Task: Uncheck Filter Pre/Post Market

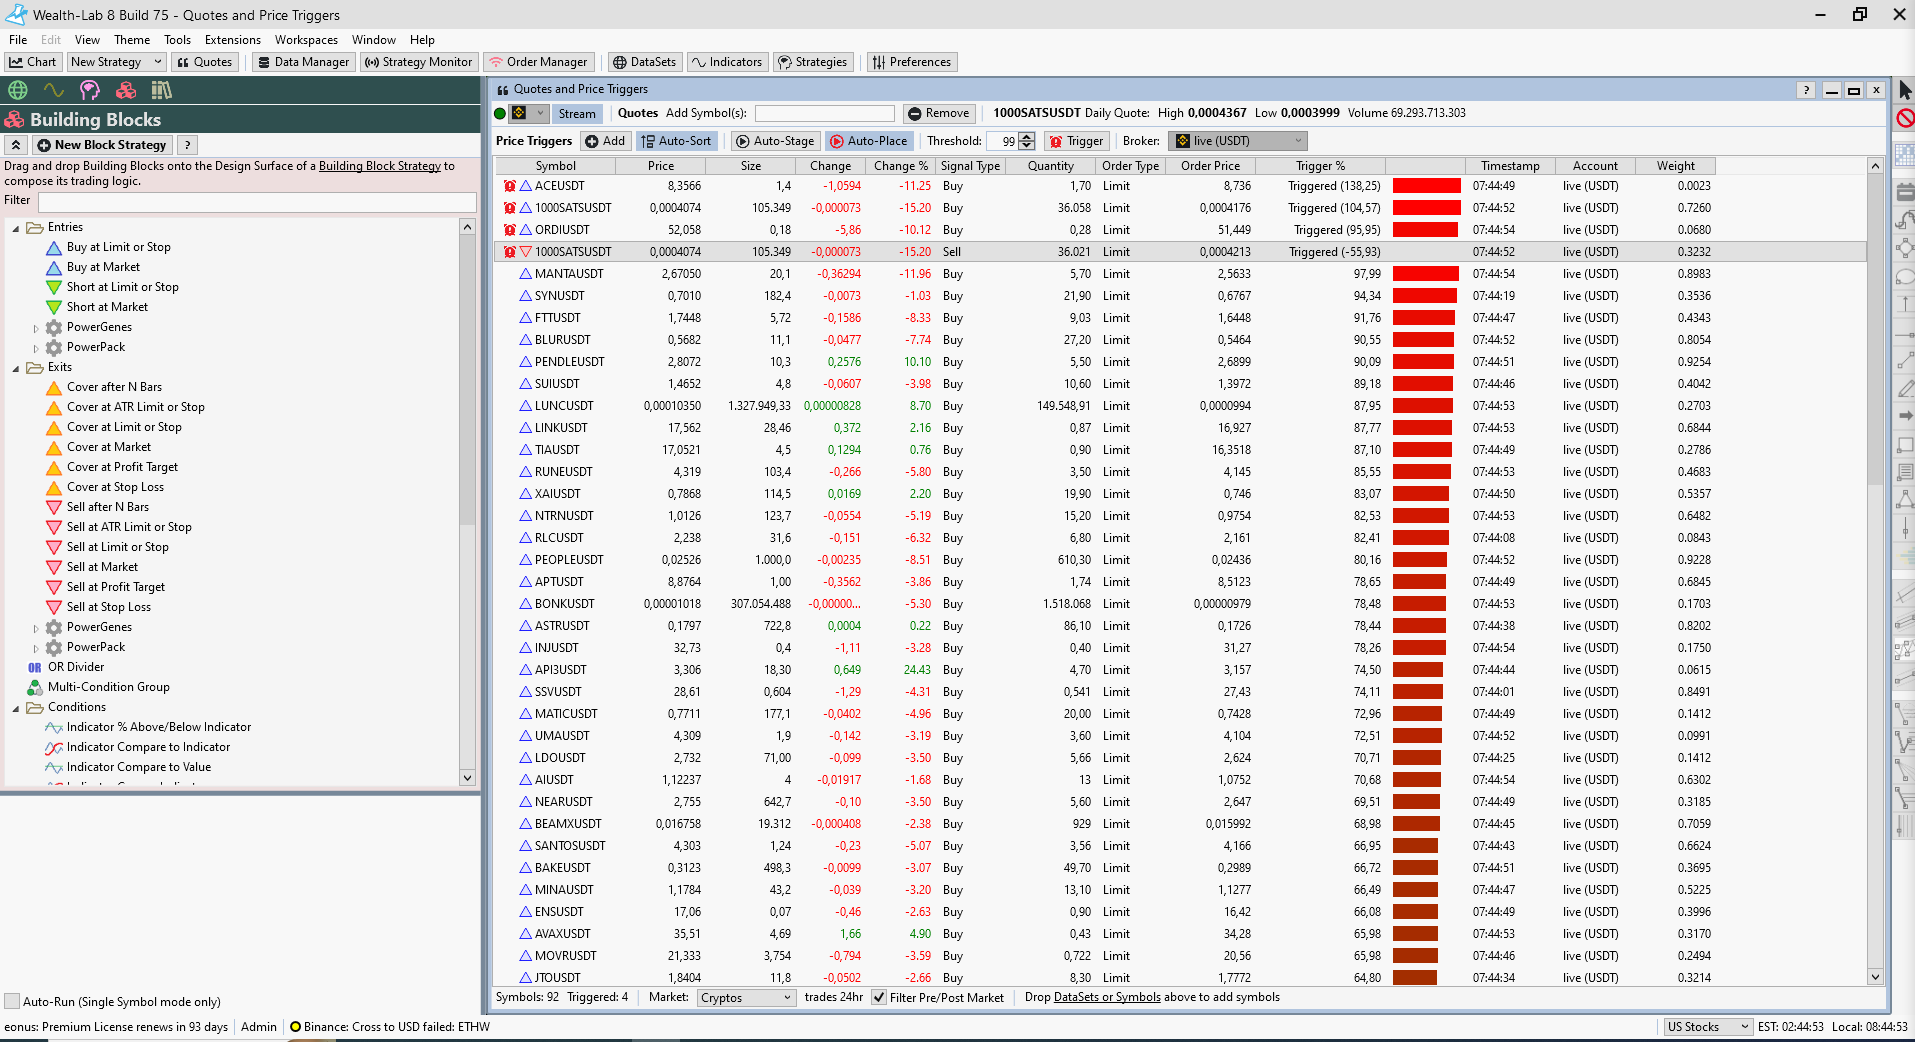Action: 878,997
